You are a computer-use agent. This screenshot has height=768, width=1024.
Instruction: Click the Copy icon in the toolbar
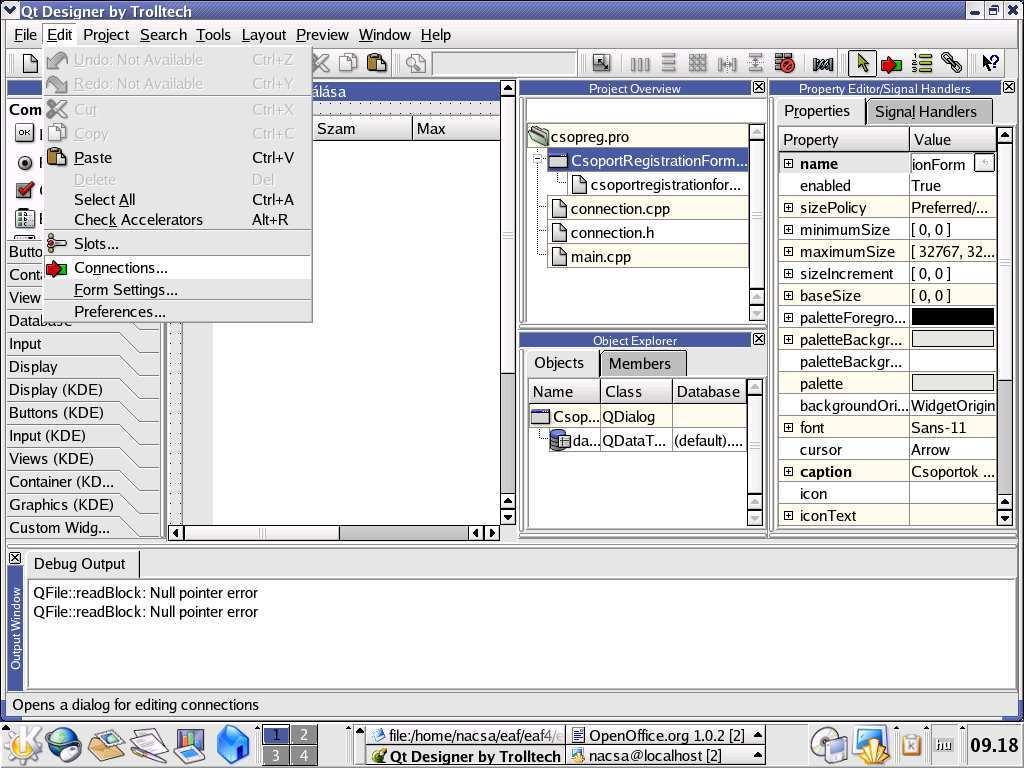(x=348, y=63)
